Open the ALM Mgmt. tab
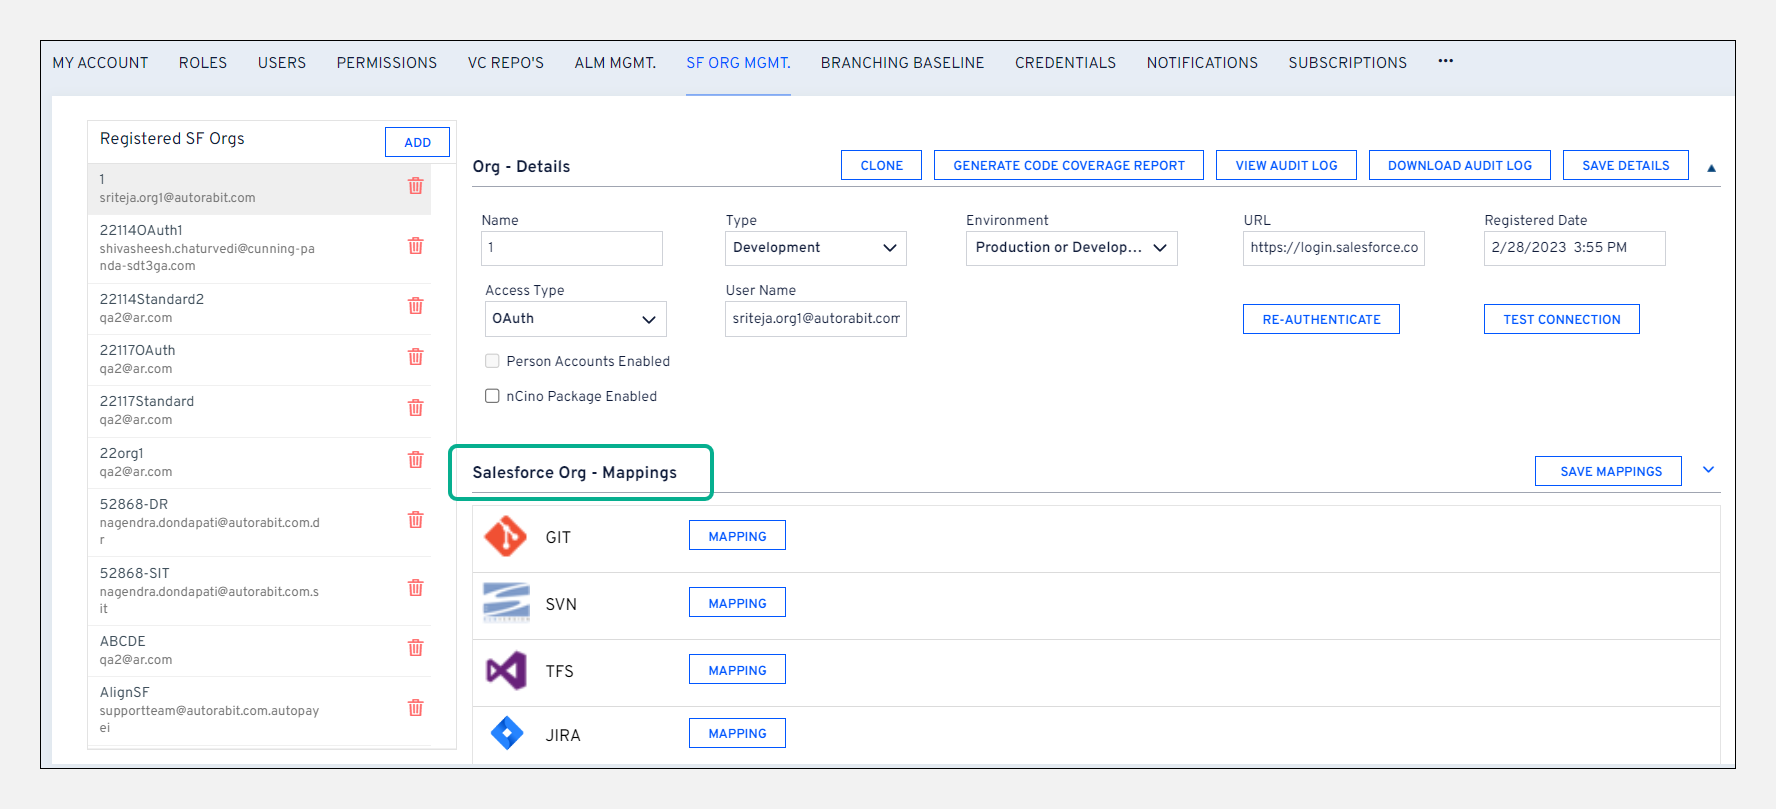Image resolution: width=1776 pixels, height=809 pixels. point(615,63)
